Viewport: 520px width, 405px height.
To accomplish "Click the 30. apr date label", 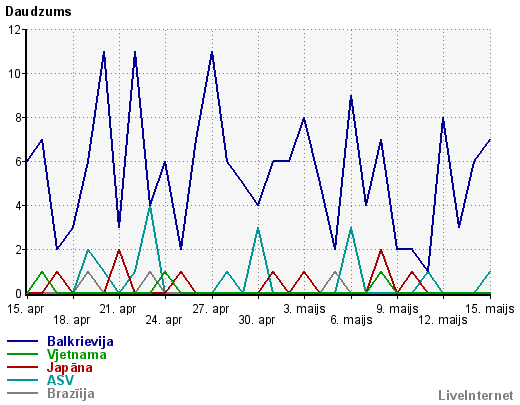I will click(257, 320).
